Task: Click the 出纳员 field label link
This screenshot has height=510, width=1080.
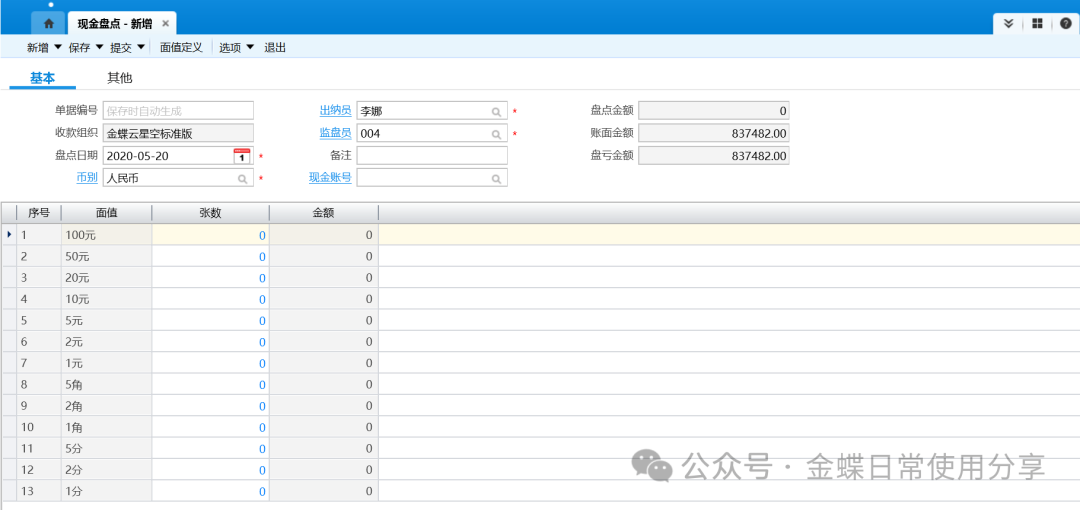Action: pyautogui.click(x=335, y=111)
